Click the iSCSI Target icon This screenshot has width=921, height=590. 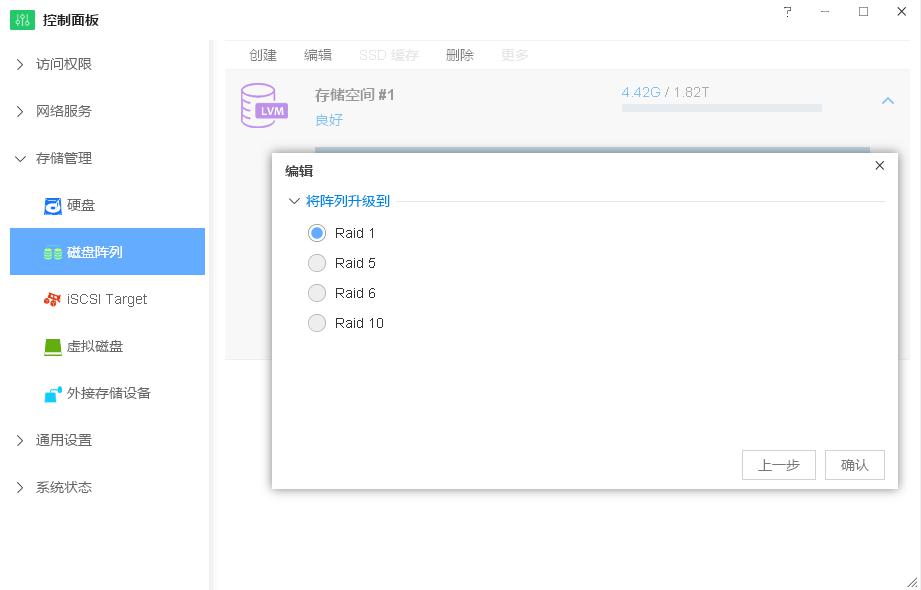click(53, 300)
